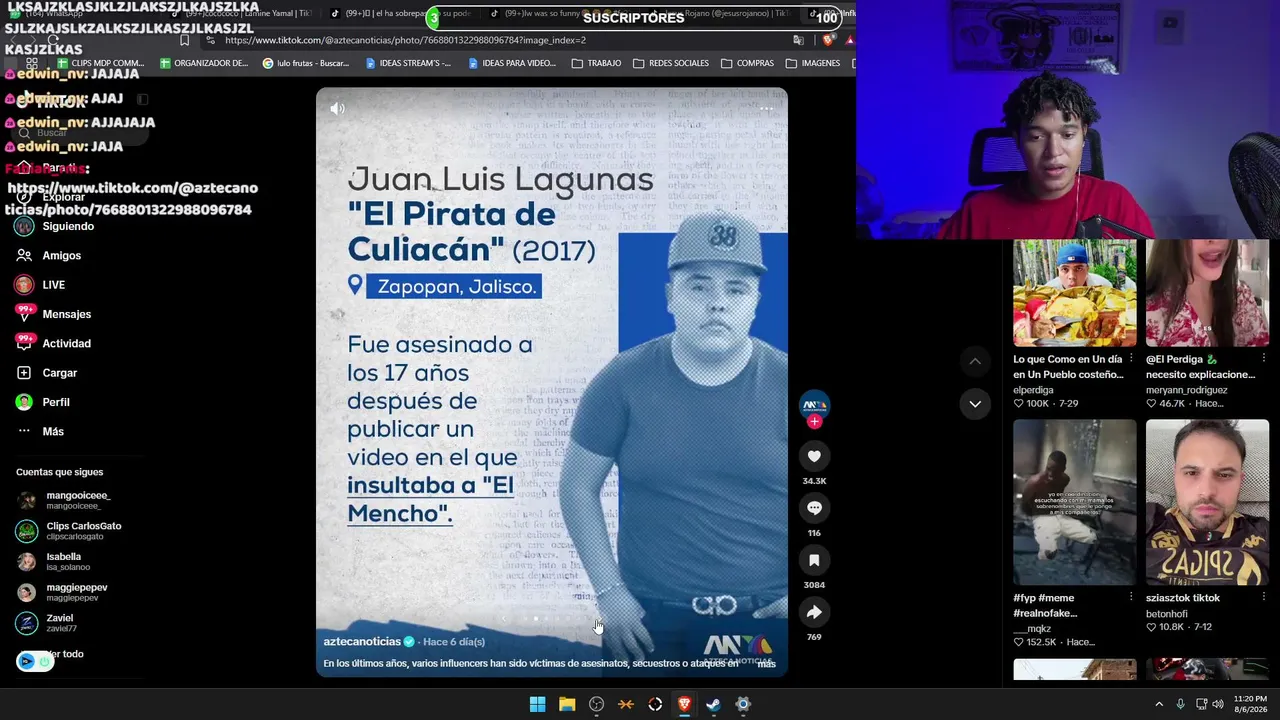Open the betonhofi author link
This screenshot has height=720, width=1280.
[x=1167, y=614]
